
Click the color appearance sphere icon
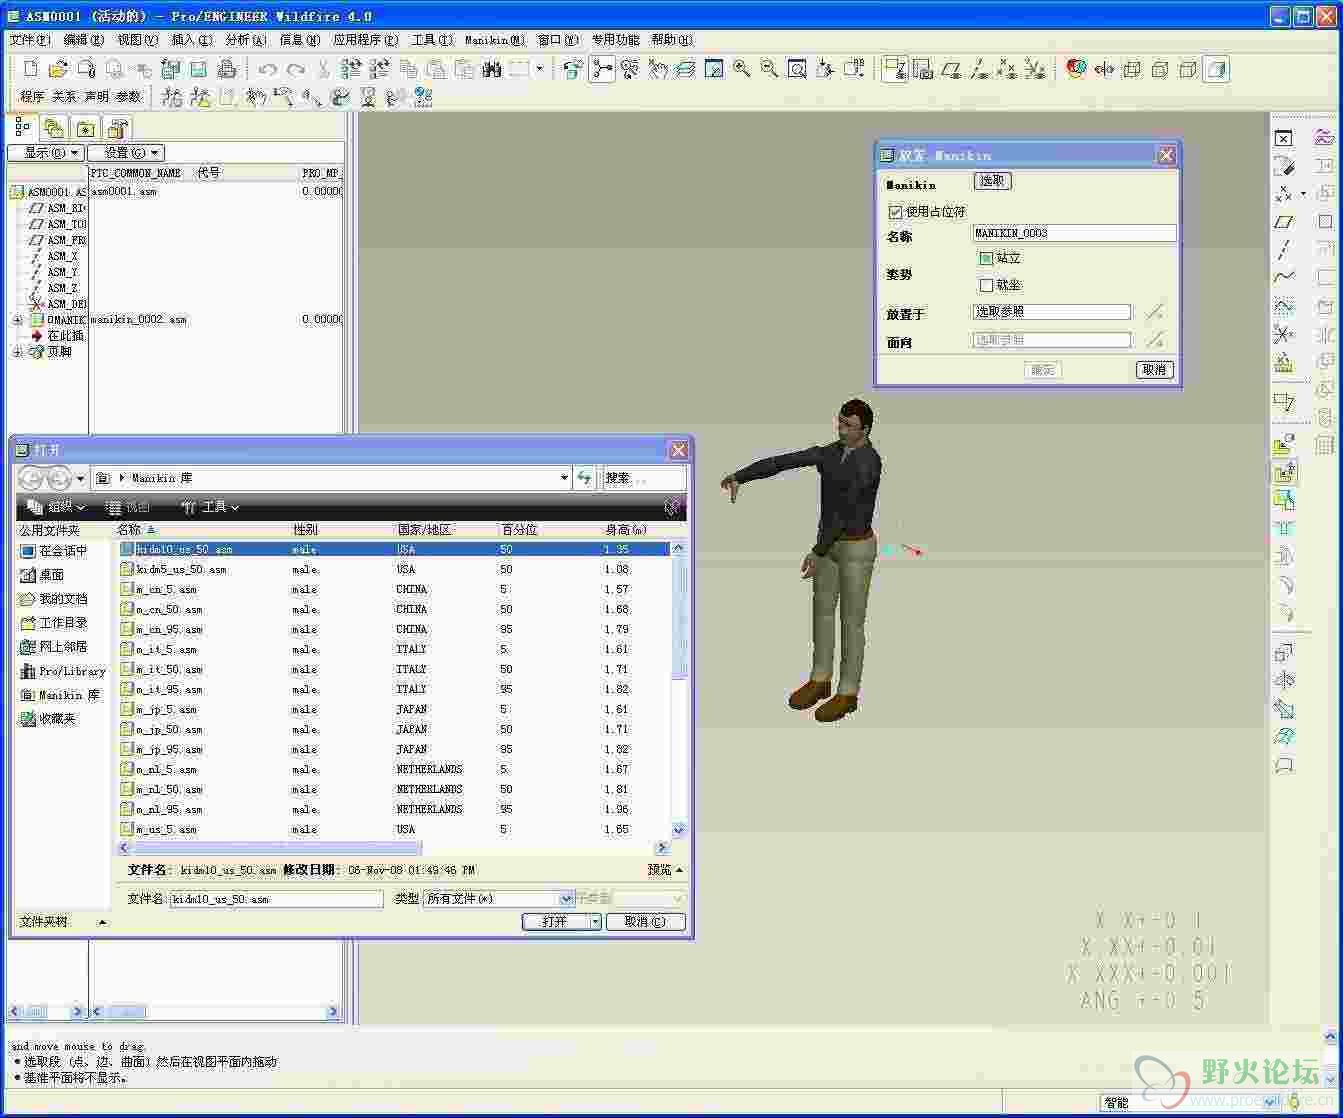pyautogui.click(x=1076, y=69)
